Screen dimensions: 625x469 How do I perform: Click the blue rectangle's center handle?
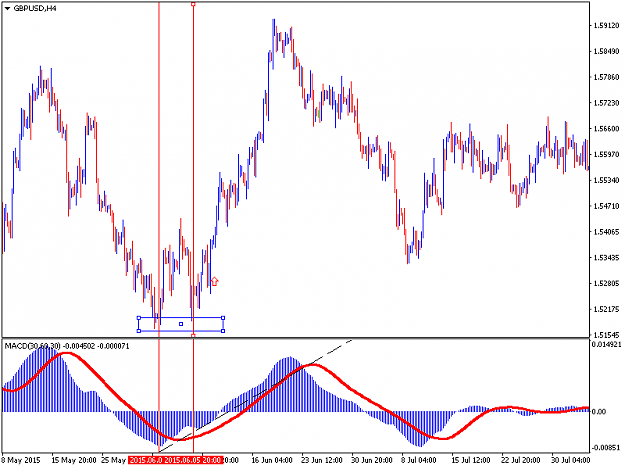pyautogui.click(x=181, y=324)
